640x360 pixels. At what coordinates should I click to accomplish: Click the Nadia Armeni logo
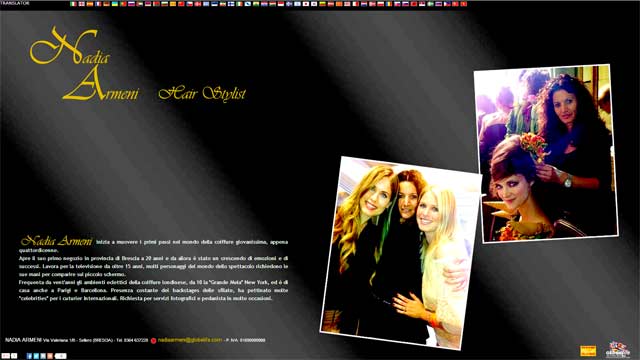pos(84,64)
